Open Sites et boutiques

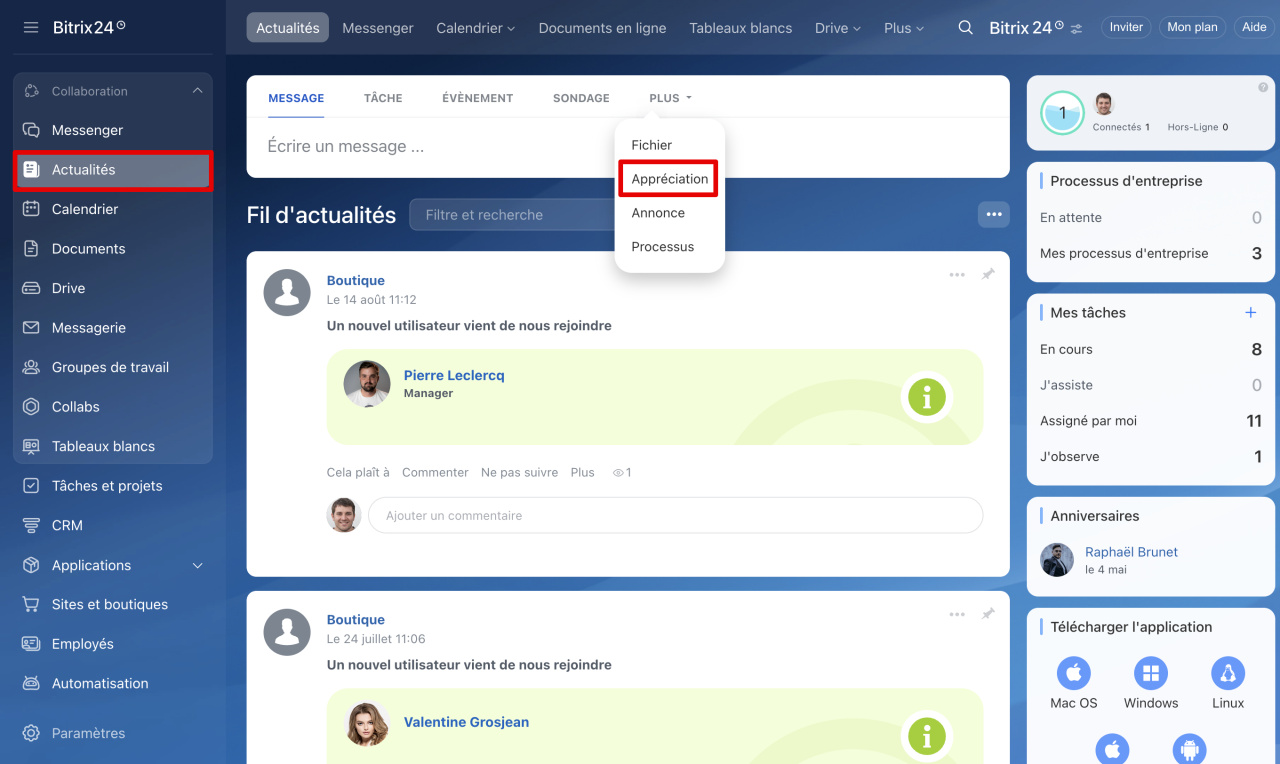113,604
